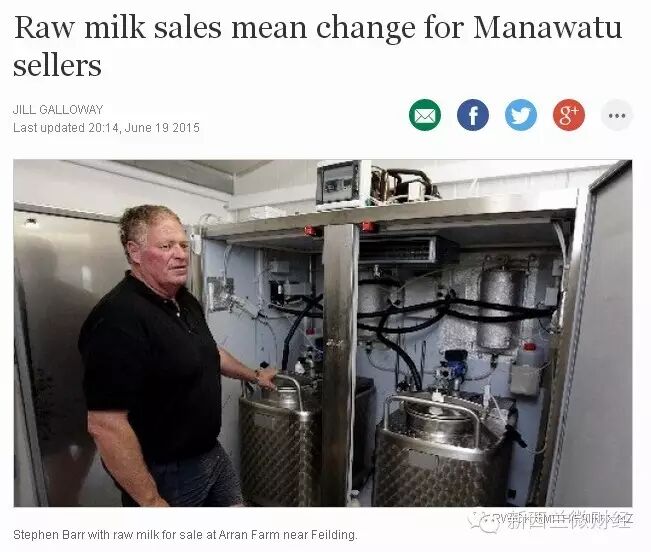Image resolution: width=651 pixels, height=552 pixels.
Task: Share the article via the email icon
Action: 425,115
